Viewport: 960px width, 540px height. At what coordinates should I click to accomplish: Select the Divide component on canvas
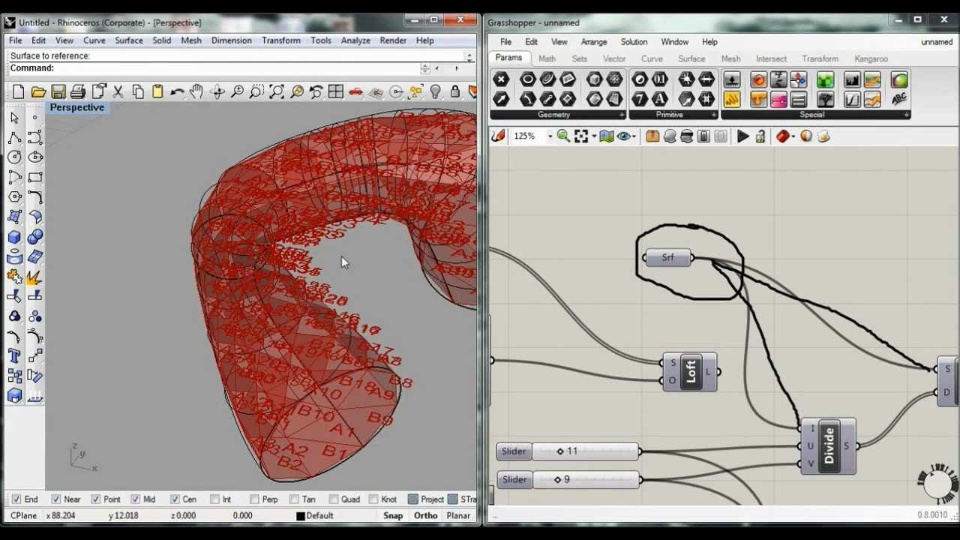pyautogui.click(x=828, y=446)
